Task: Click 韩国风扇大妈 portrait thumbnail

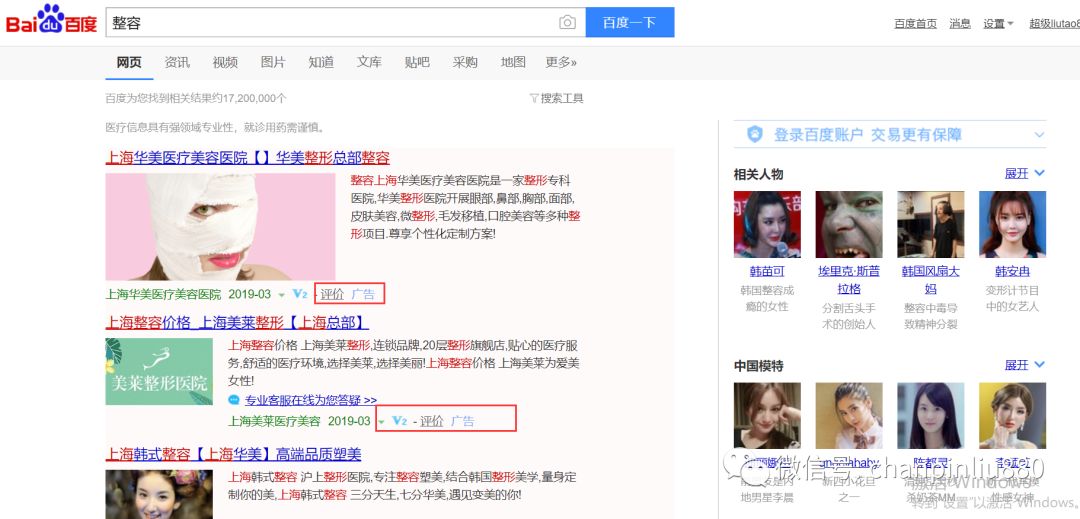Action: click(931, 224)
